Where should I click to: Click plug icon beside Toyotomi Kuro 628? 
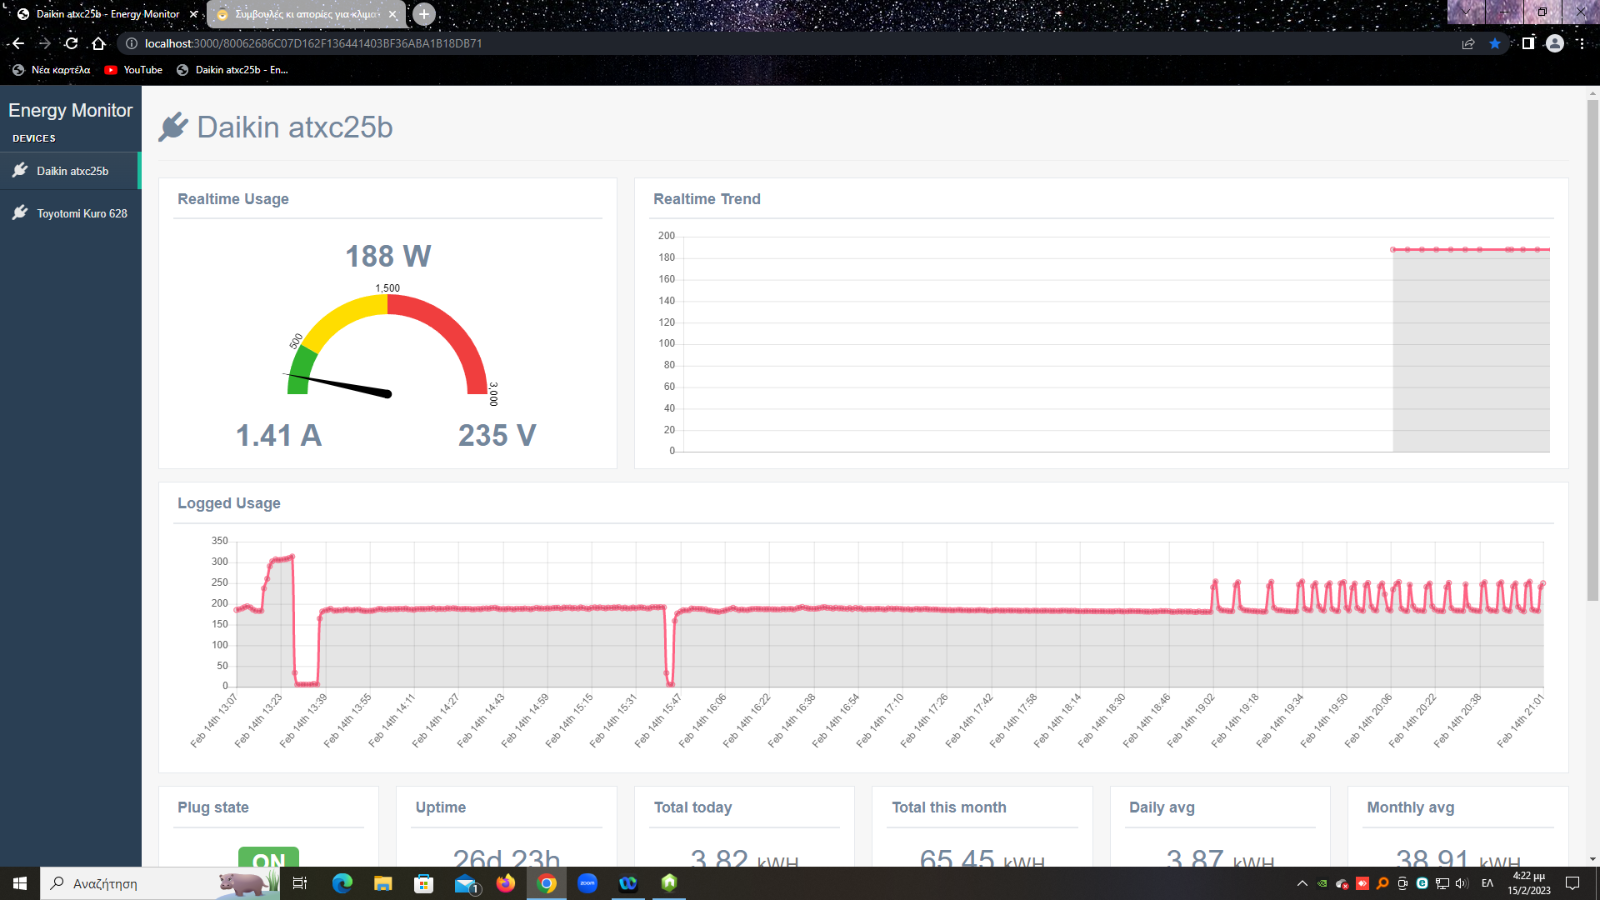(20, 212)
